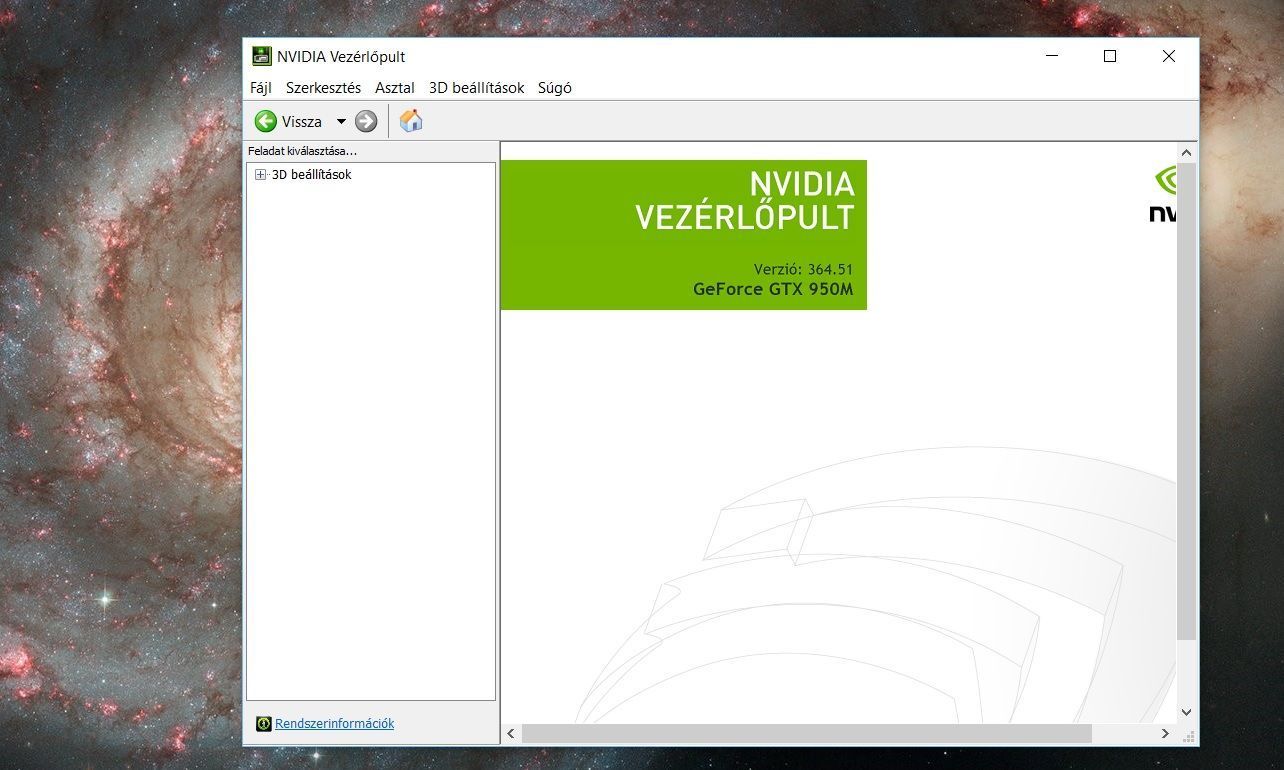Open the Rendszerinformációk link
The width and height of the screenshot is (1284, 770).
pyautogui.click(x=335, y=724)
